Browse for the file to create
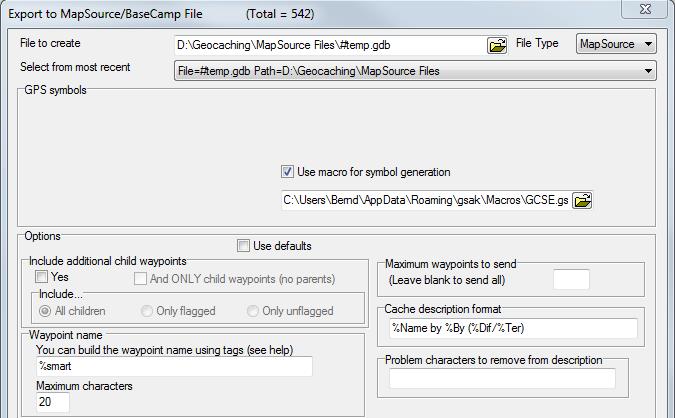The width and height of the screenshot is (675, 418). pyautogui.click(x=497, y=45)
